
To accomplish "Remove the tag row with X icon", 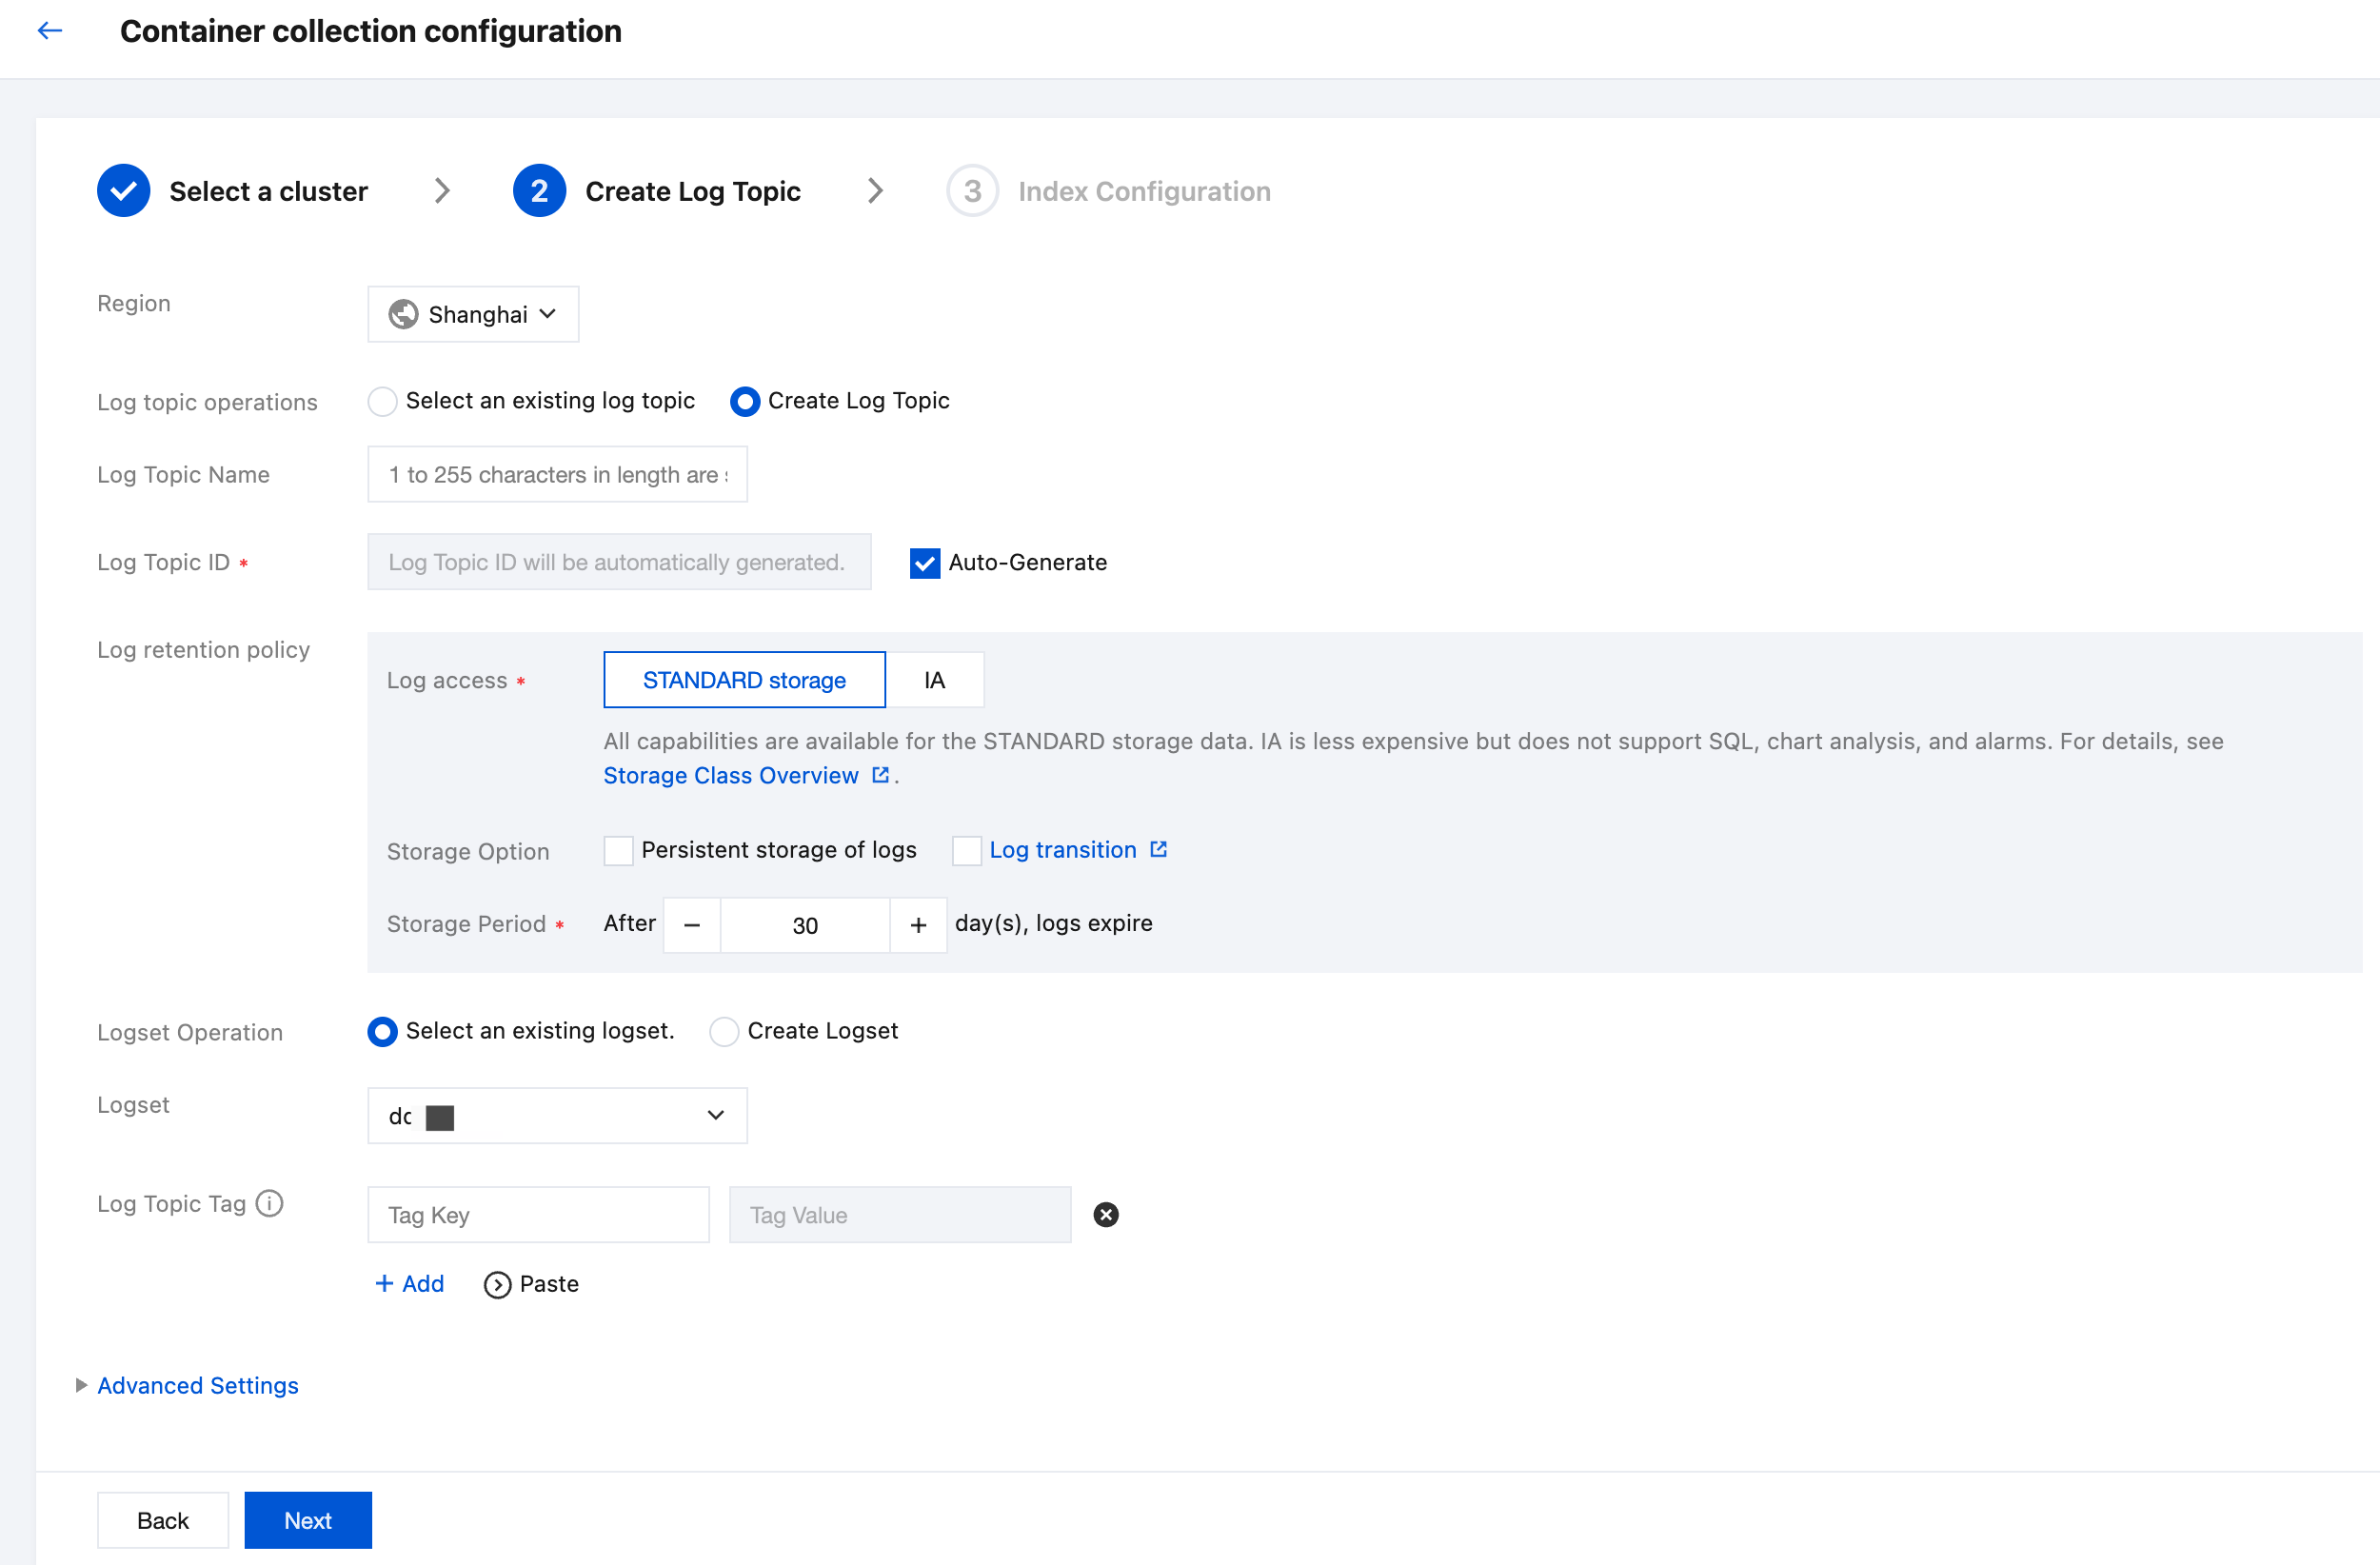I will pyautogui.click(x=1105, y=1214).
